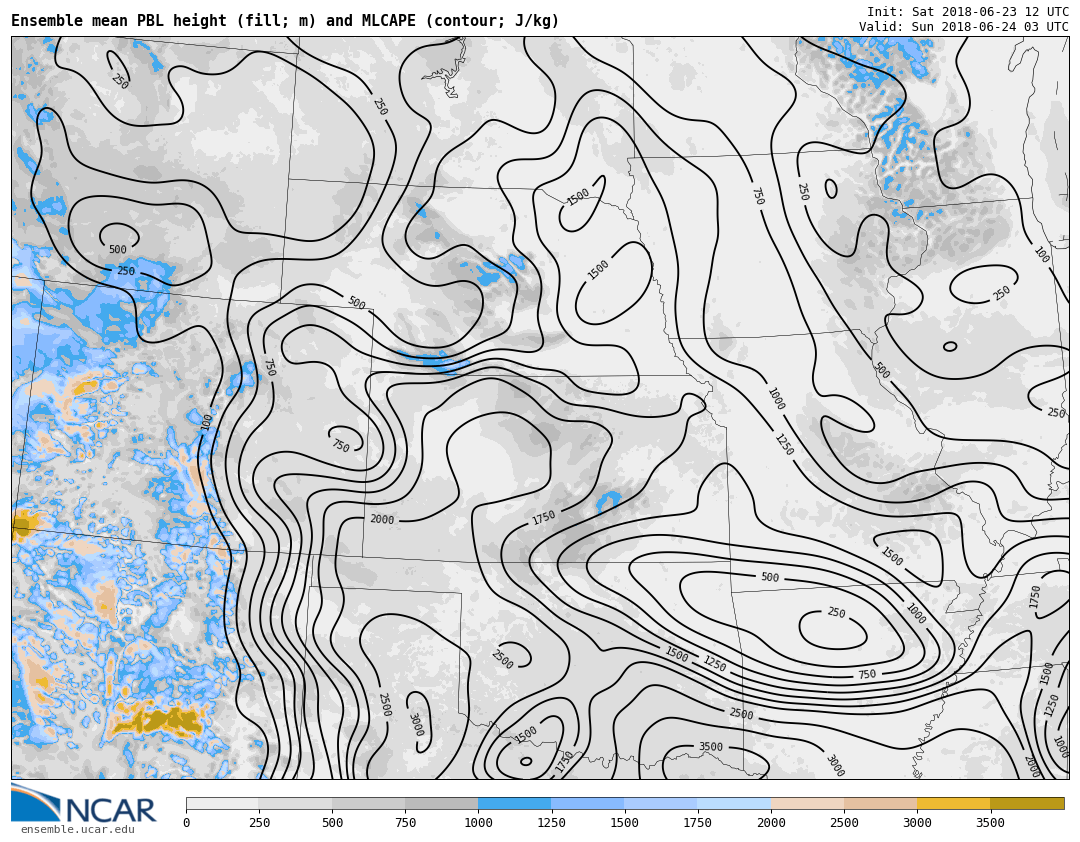Click the Valid time text at top right
The height and width of the screenshot is (842, 1080).
pos(963,27)
